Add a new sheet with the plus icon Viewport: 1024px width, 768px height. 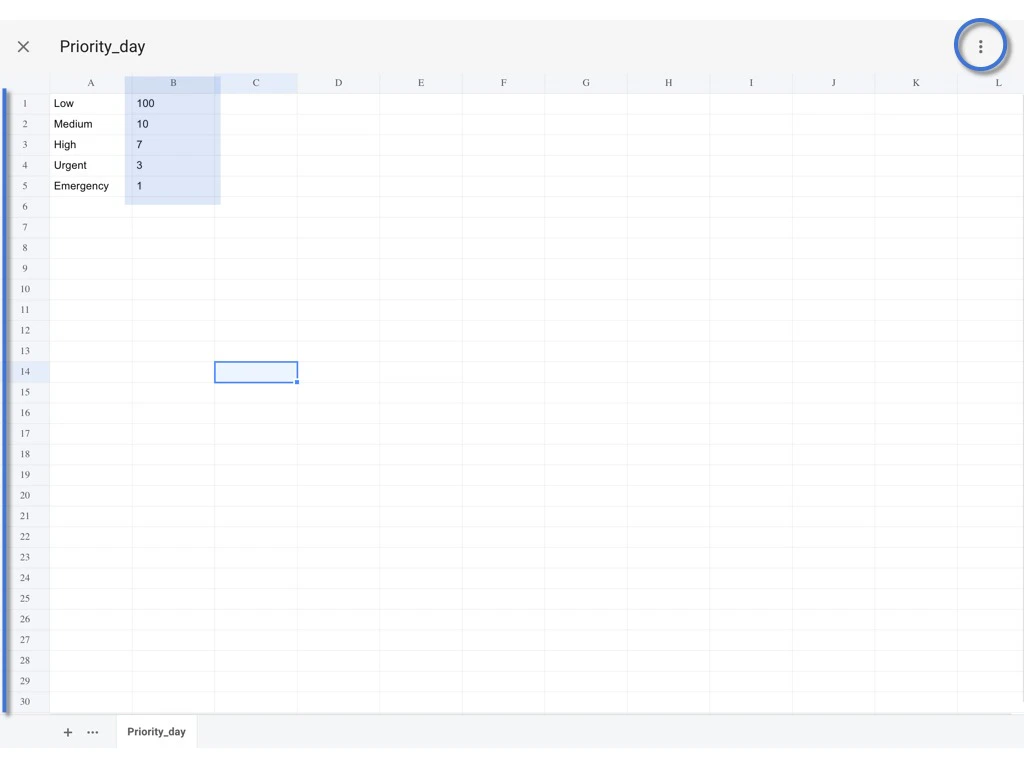tap(68, 732)
